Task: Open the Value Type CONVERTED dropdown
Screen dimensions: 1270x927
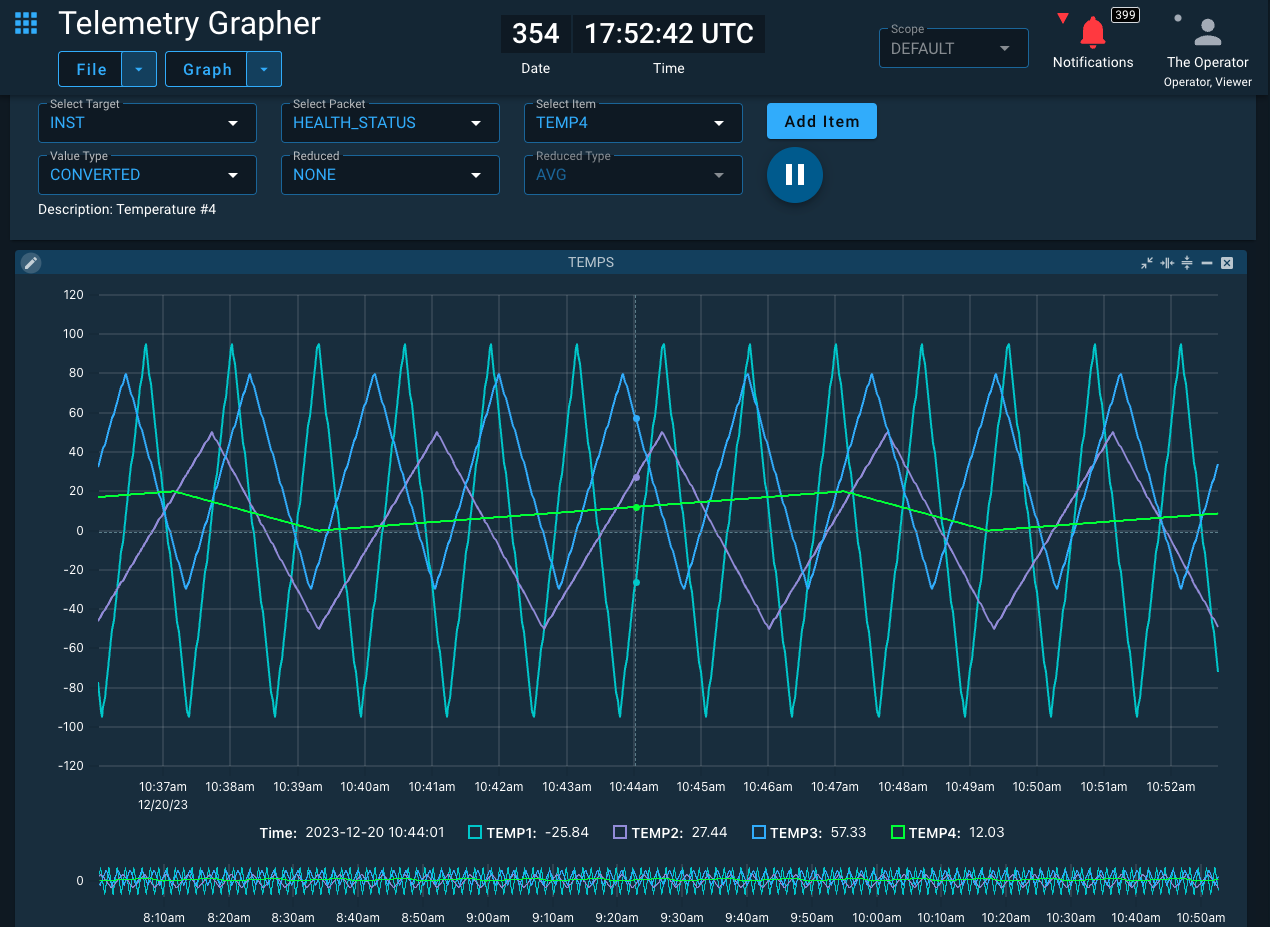Action: point(147,175)
